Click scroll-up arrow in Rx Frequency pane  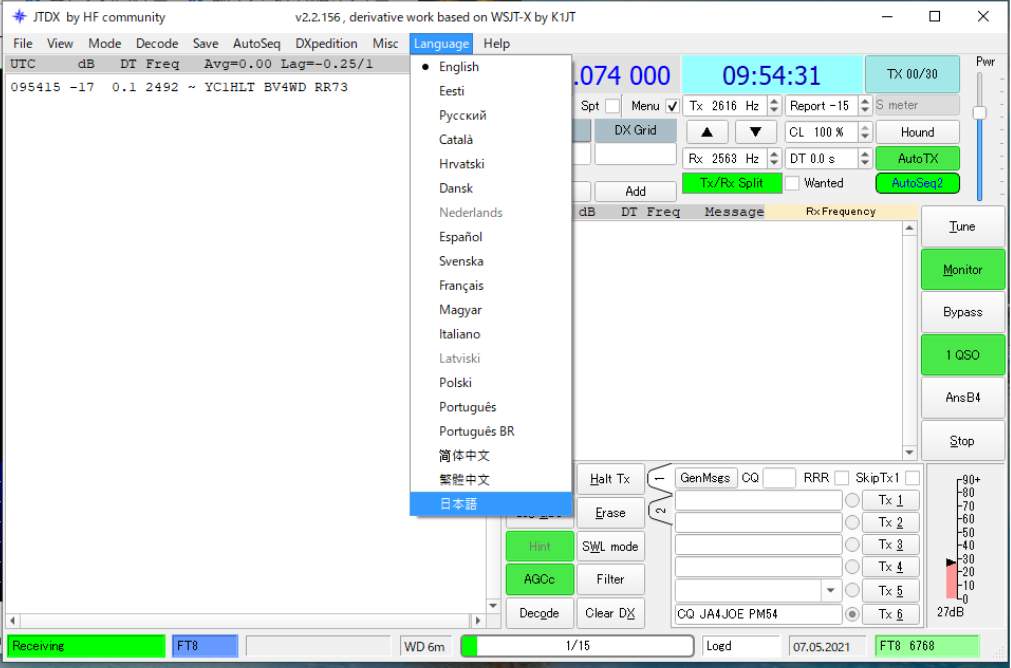909,228
